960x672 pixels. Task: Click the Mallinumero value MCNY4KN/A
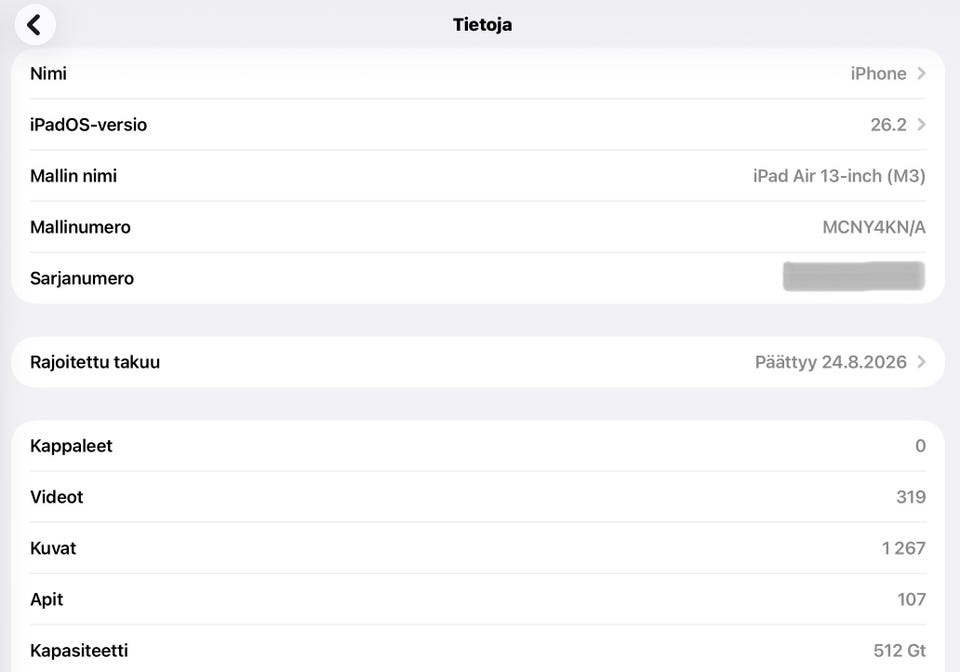coord(873,228)
